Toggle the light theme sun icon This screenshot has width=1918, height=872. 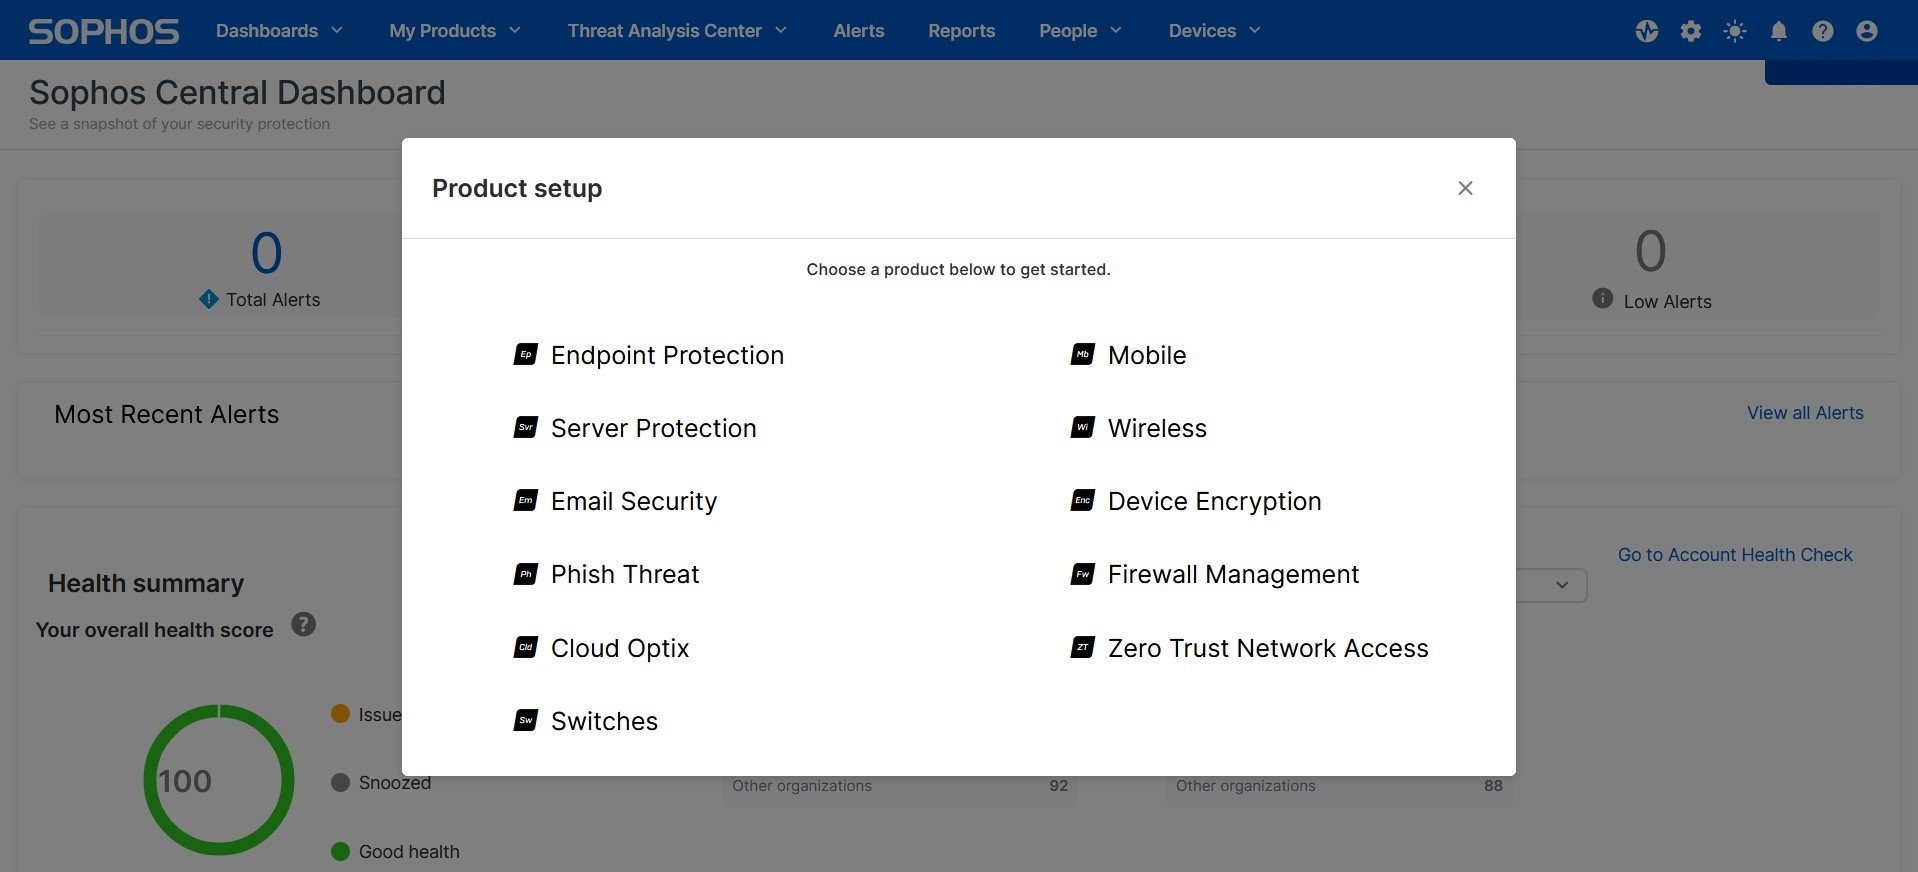click(1735, 31)
